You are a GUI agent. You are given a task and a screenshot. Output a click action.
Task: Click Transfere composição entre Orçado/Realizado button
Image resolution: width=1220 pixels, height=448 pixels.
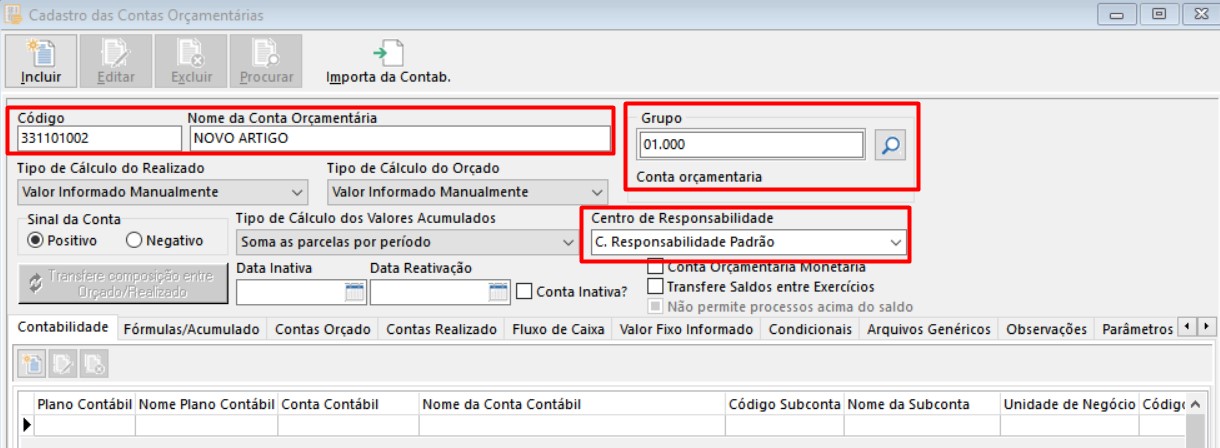click(x=122, y=284)
